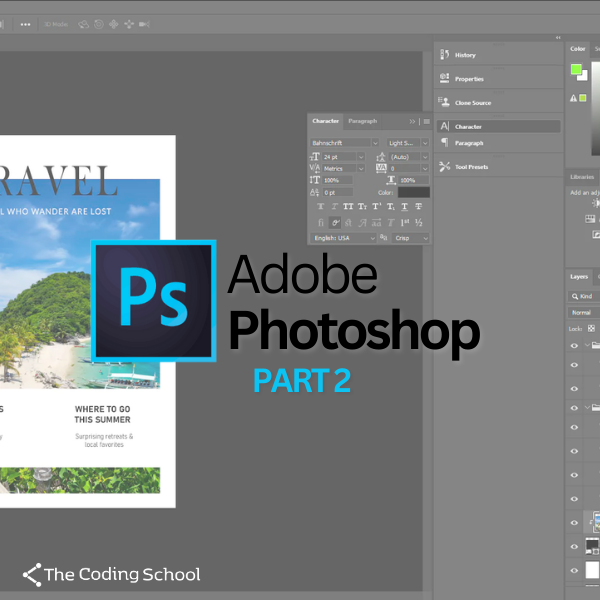Screen dimensions: 600x600
Task: Open the Character panel flyout menu
Action: tap(426, 121)
